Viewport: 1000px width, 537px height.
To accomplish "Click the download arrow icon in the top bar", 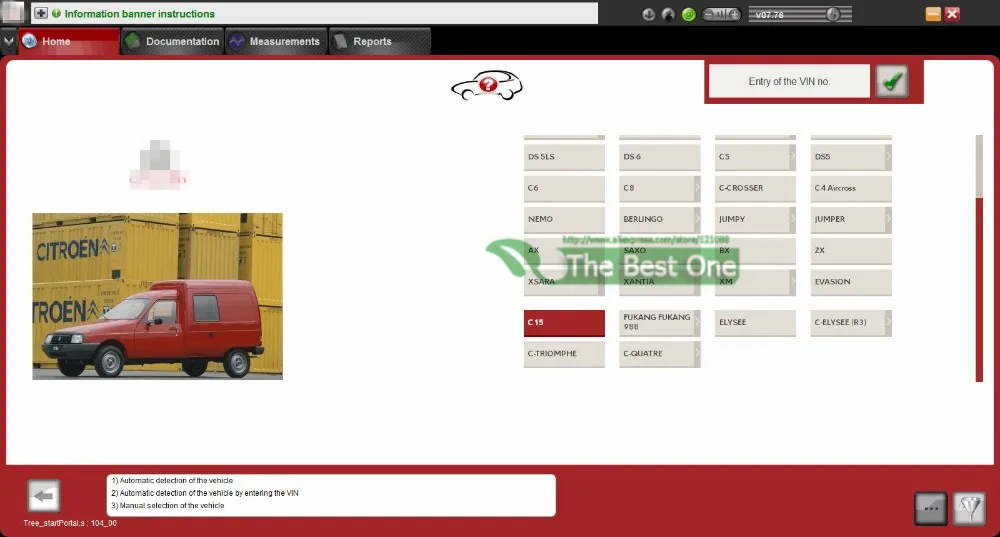I will tap(649, 14).
